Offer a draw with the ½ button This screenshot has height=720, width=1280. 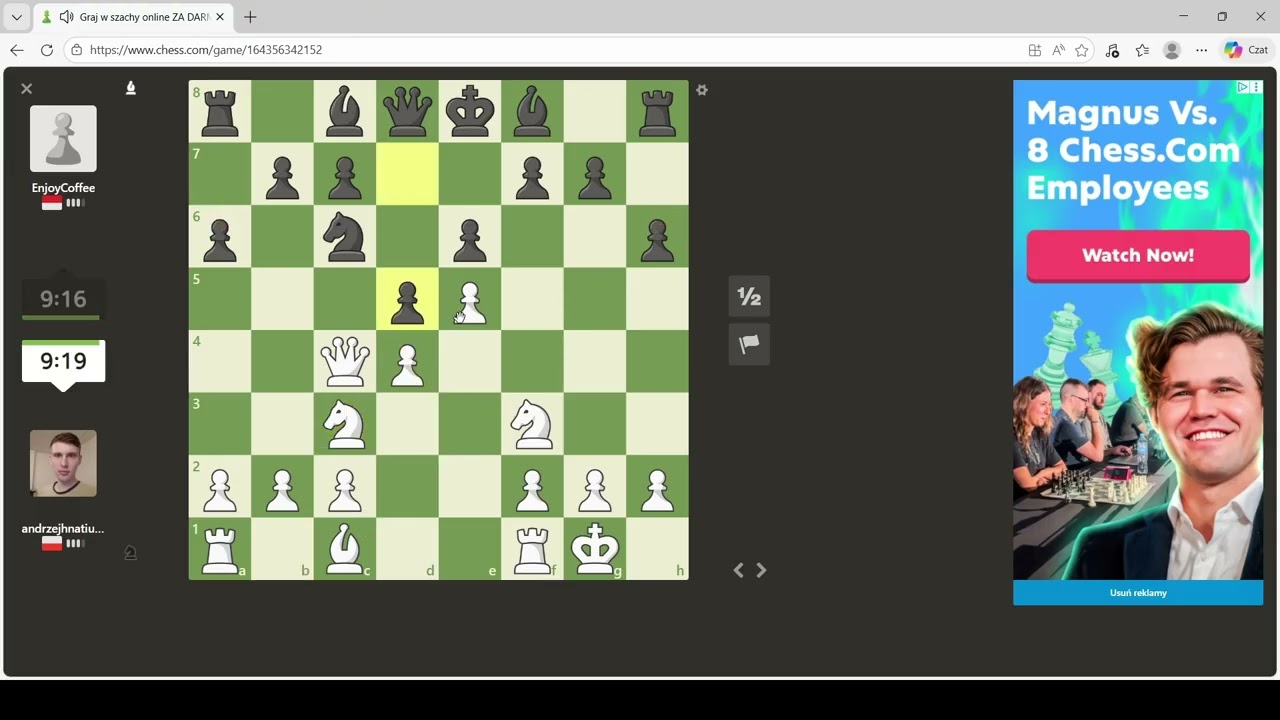click(749, 296)
